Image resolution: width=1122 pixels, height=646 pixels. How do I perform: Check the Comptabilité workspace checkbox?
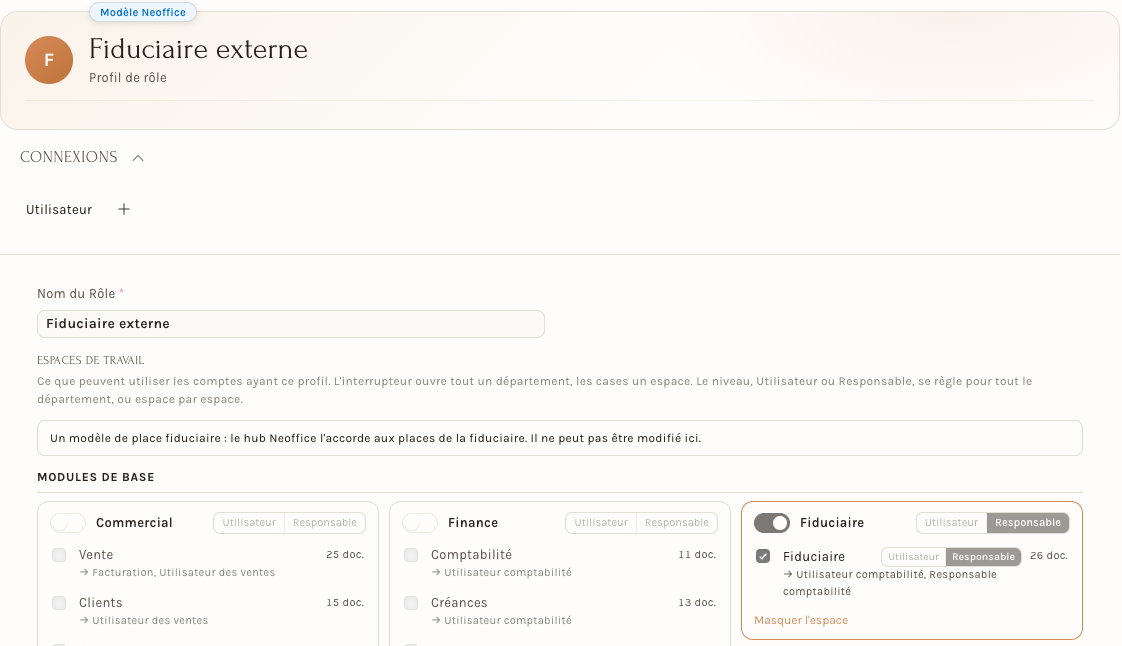pyautogui.click(x=411, y=555)
